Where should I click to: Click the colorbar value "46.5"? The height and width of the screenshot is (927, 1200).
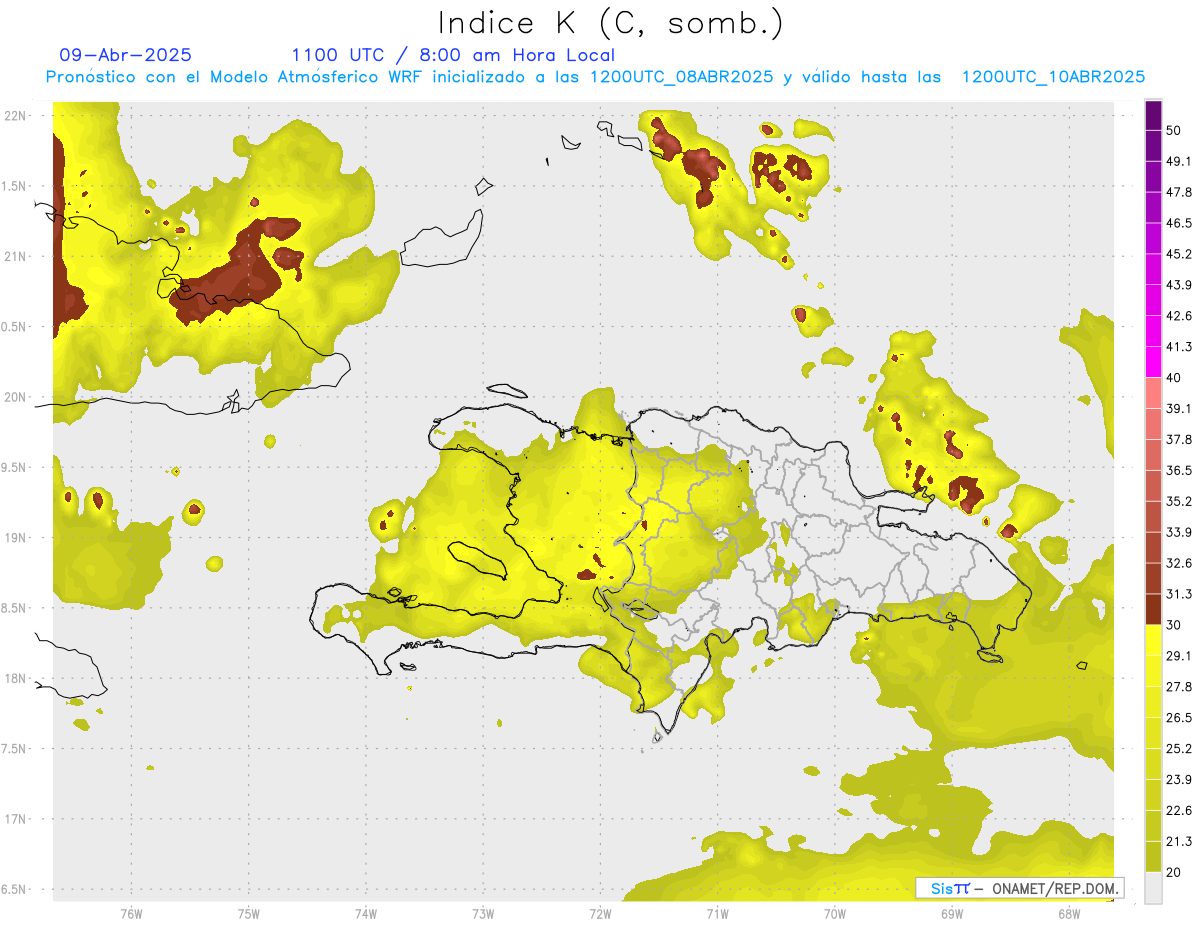tap(1179, 223)
